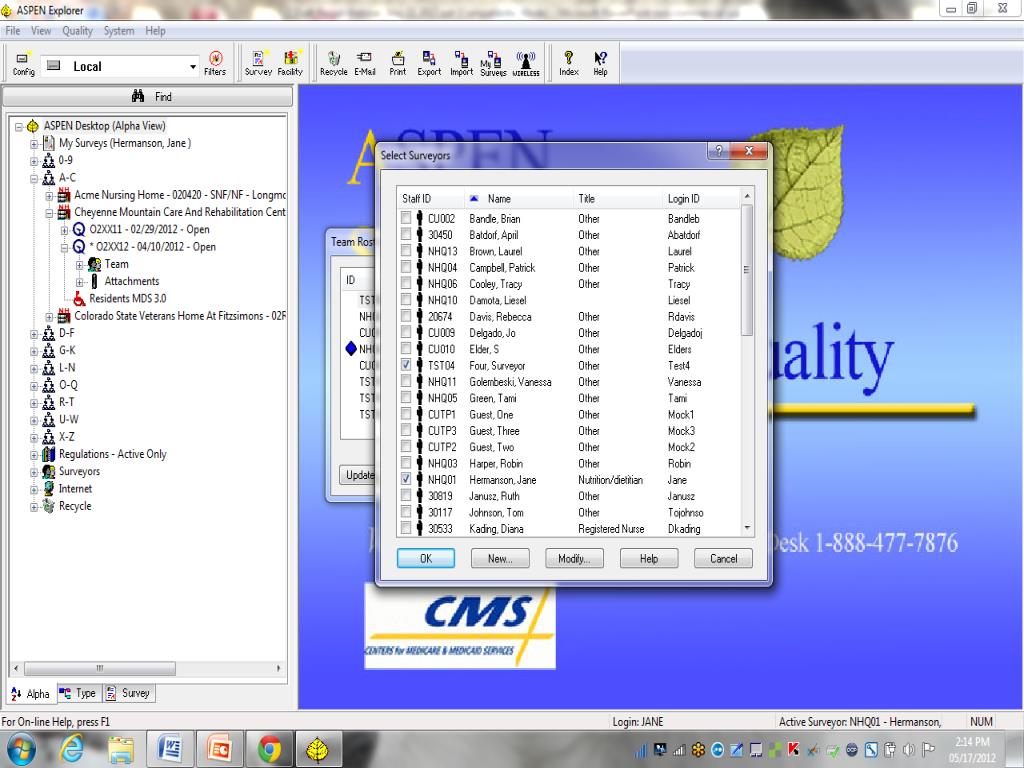Switch to the Type tab

point(78,693)
